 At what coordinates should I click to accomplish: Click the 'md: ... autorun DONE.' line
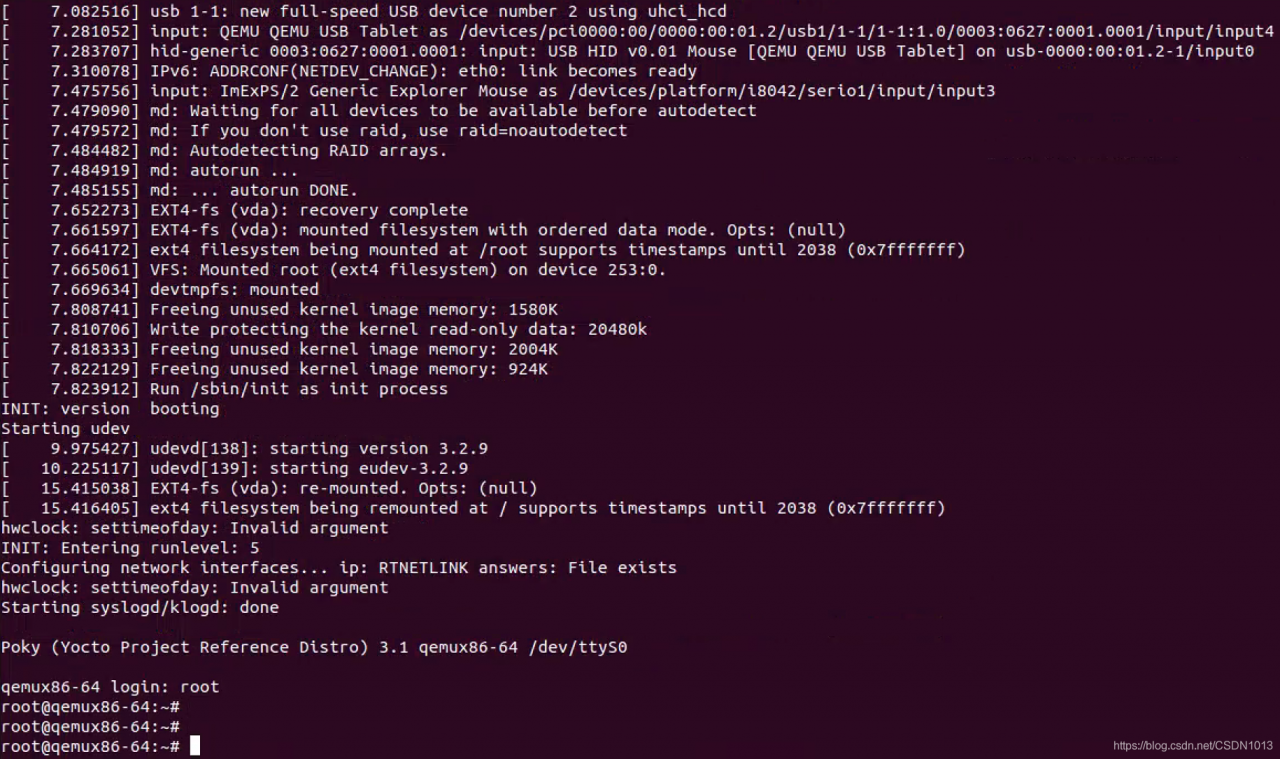point(253,190)
